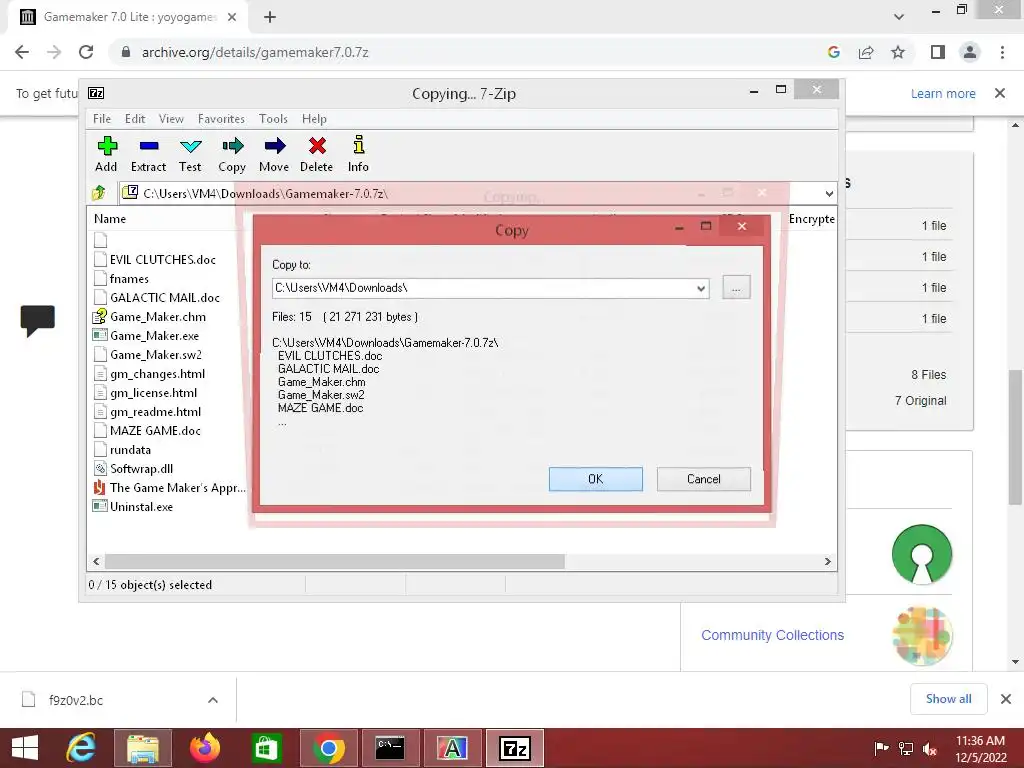Bookmark this page with the star icon

coord(898,52)
